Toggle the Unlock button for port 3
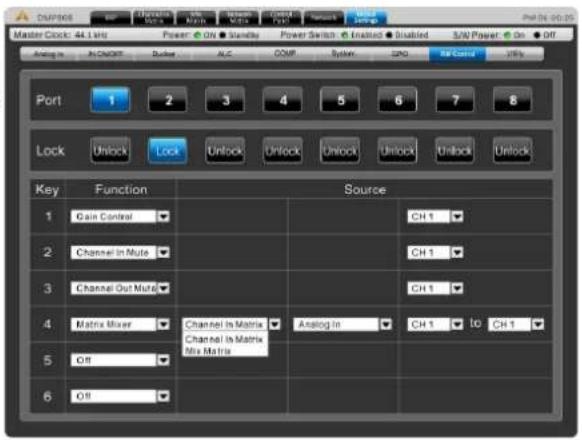The width and height of the screenshot is (582, 440). pyautogui.click(x=225, y=150)
